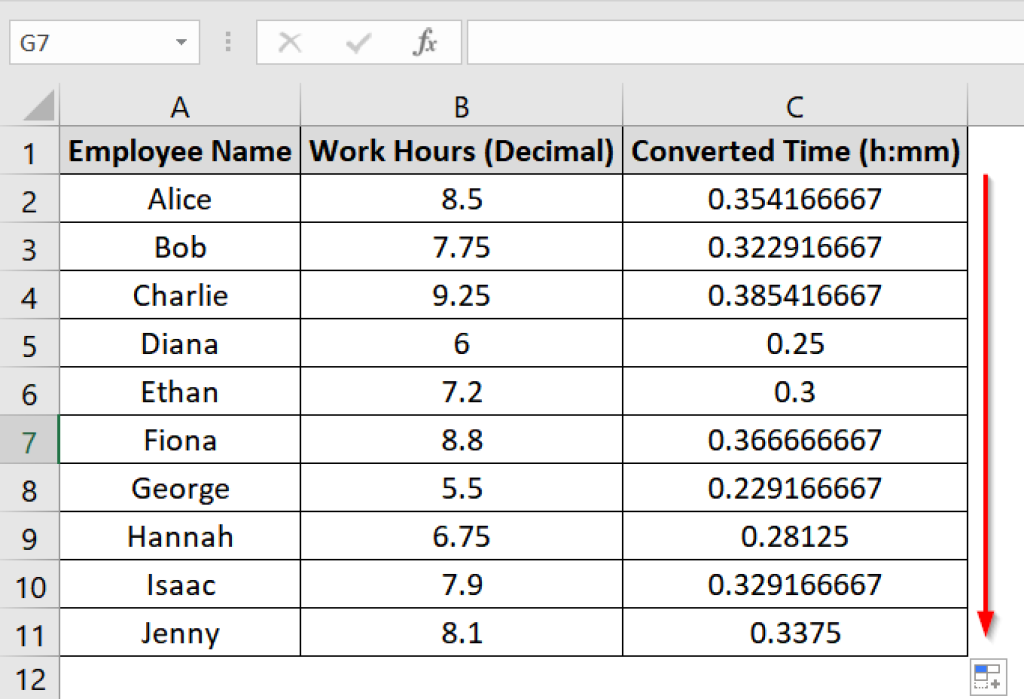Select column header C
The image size is (1024, 699).
click(795, 106)
